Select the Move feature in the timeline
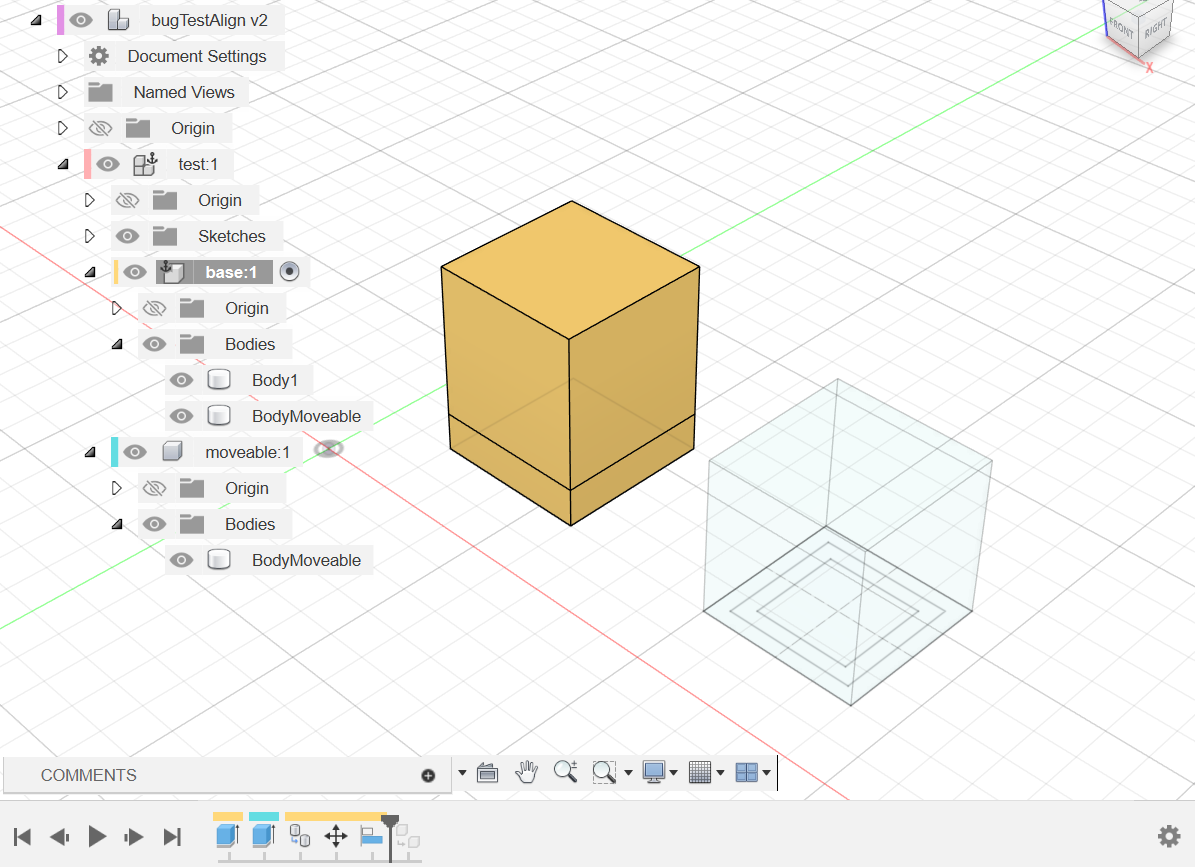Screen dimensions: 1195x867 (x=336, y=836)
